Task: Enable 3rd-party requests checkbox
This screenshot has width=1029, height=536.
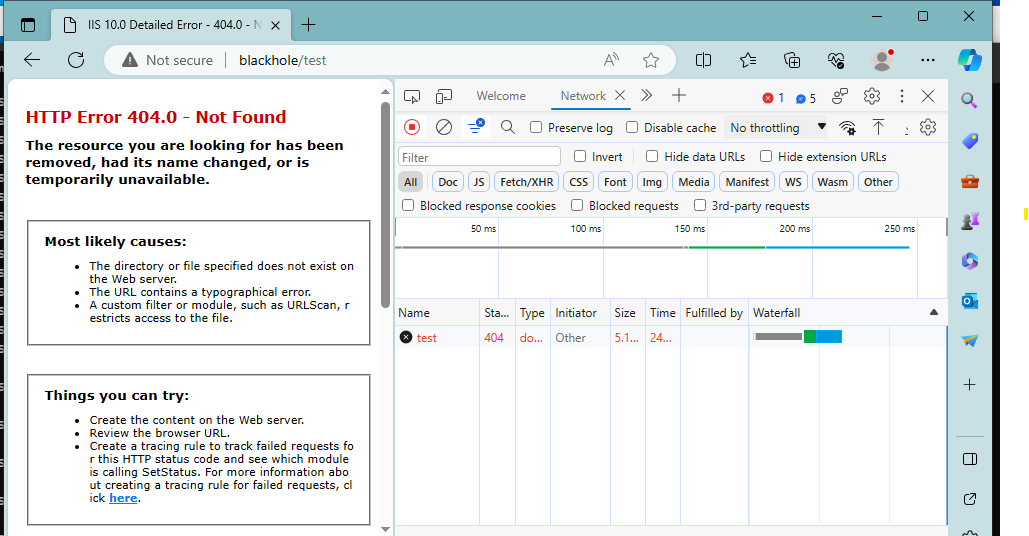Action: [x=700, y=205]
